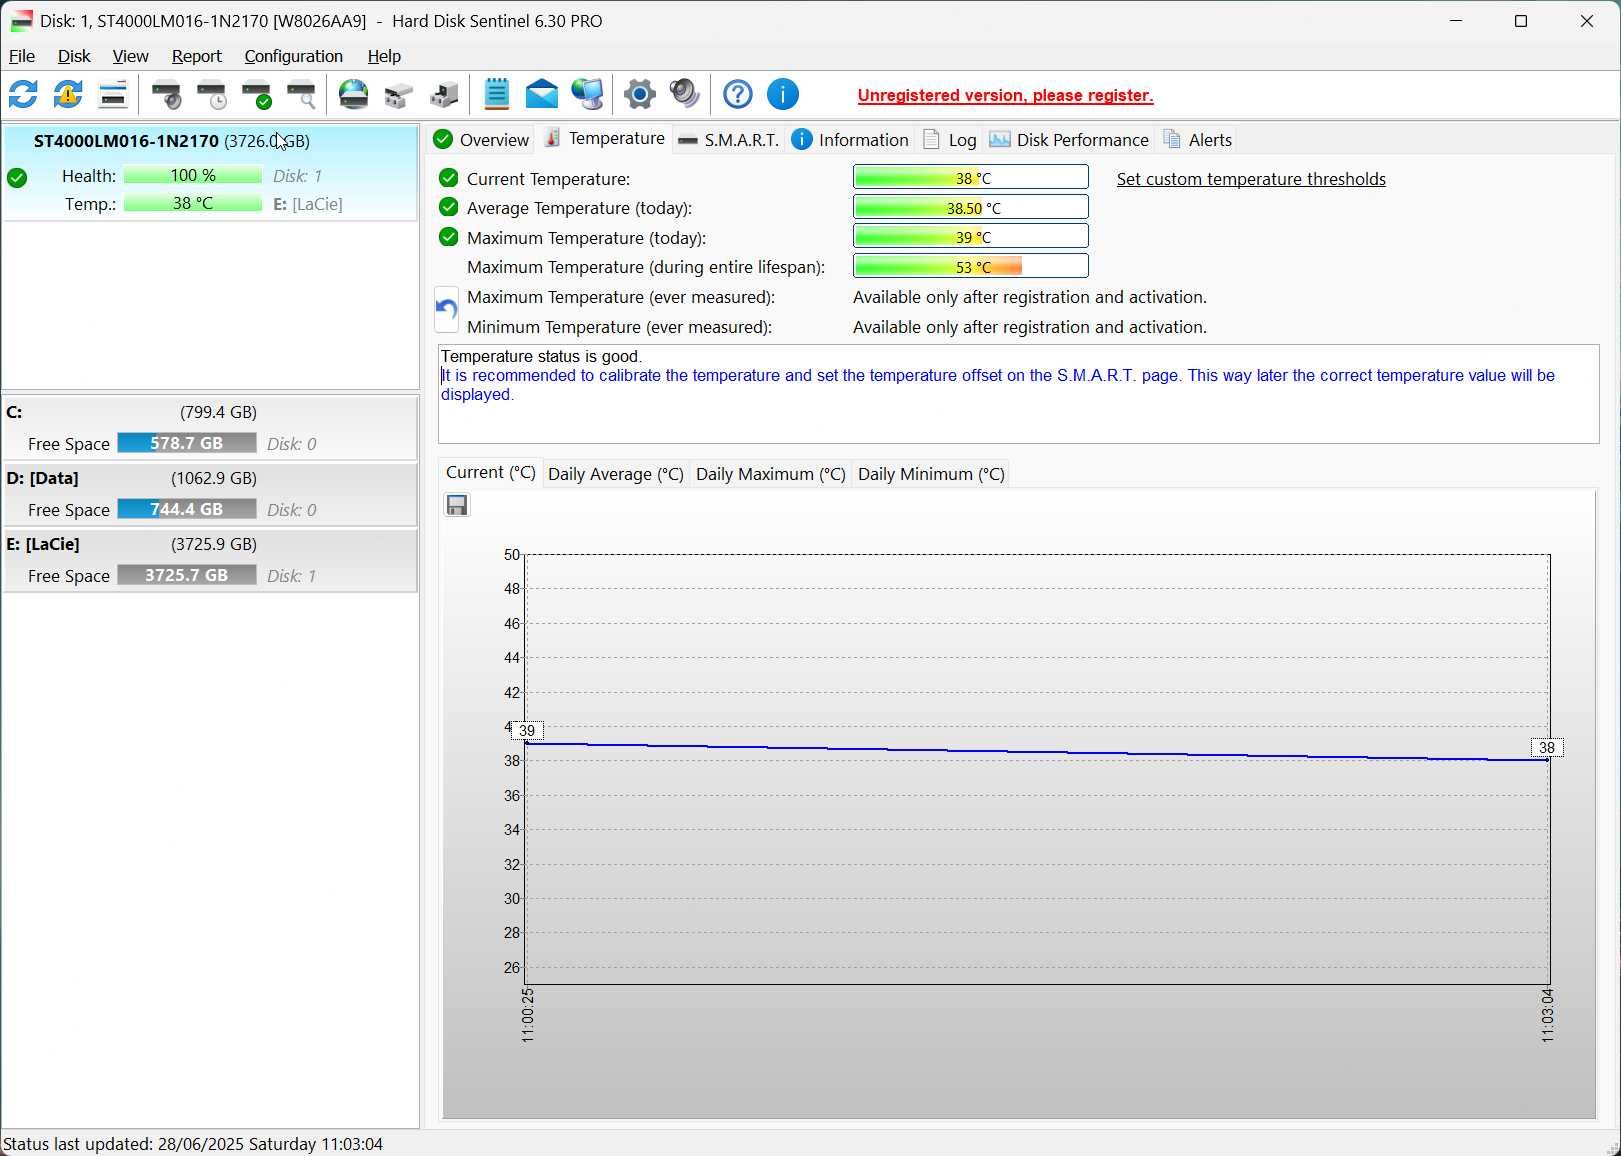This screenshot has height=1156, width=1621.
Task: Click the Refresh disk status icon
Action: click(23, 95)
